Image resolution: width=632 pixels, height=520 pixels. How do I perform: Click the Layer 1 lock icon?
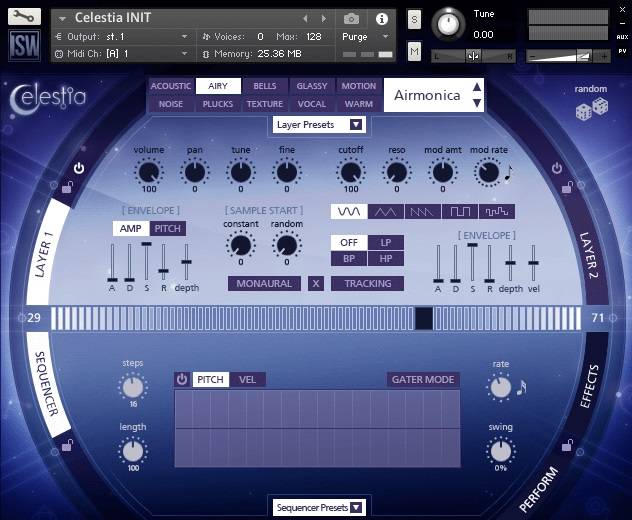click(x=67, y=186)
